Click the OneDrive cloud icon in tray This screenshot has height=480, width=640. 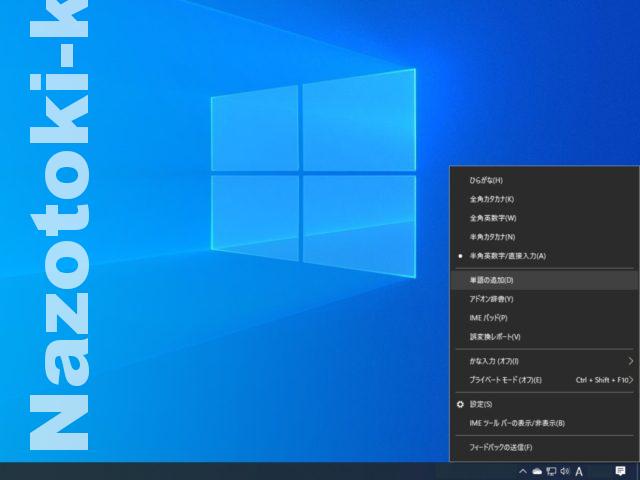coord(537,471)
